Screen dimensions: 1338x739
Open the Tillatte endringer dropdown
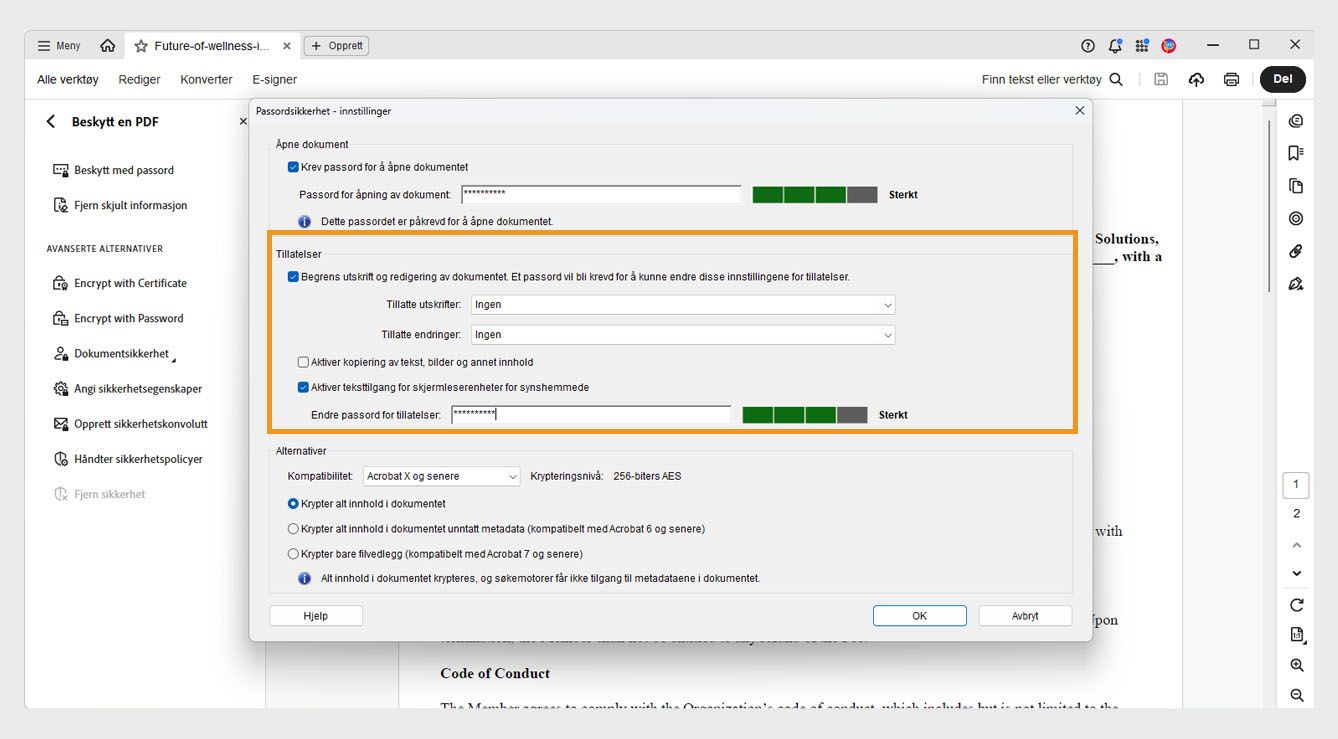pos(683,335)
